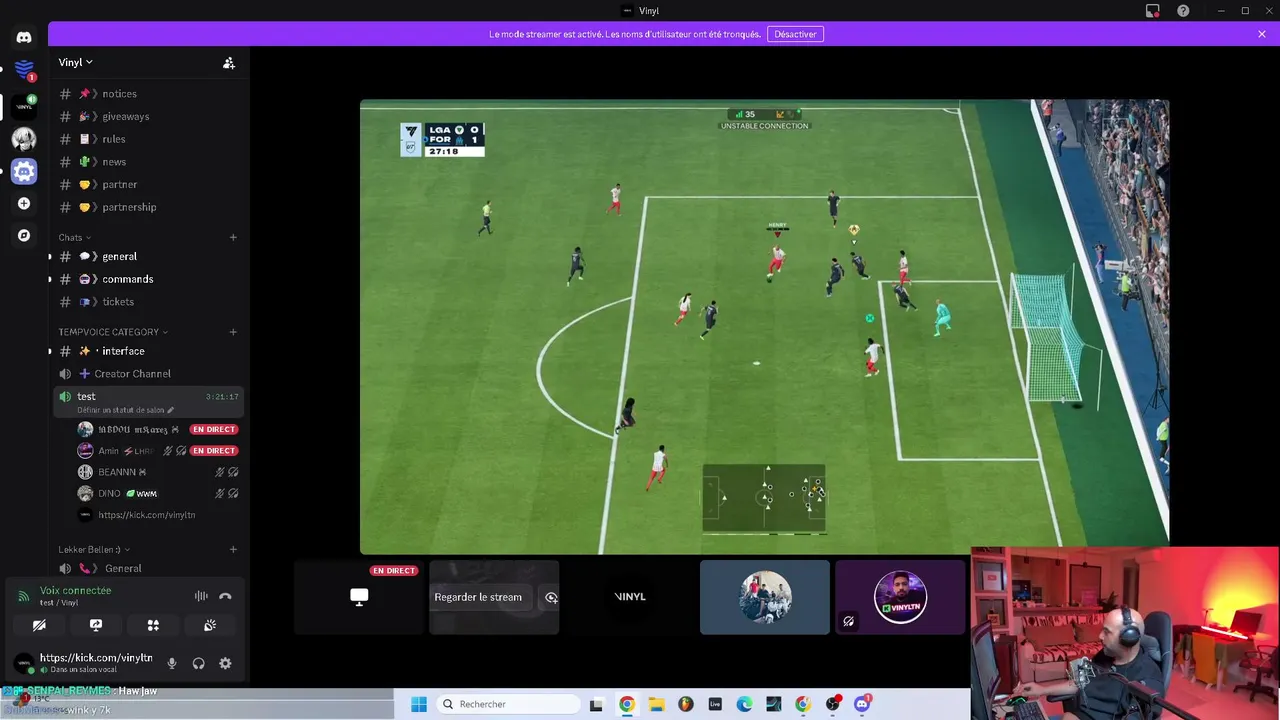Image resolution: width=1280 pixels, height=720 pixels.
Task: Open the tickets channel
Action: coord(148,302)
